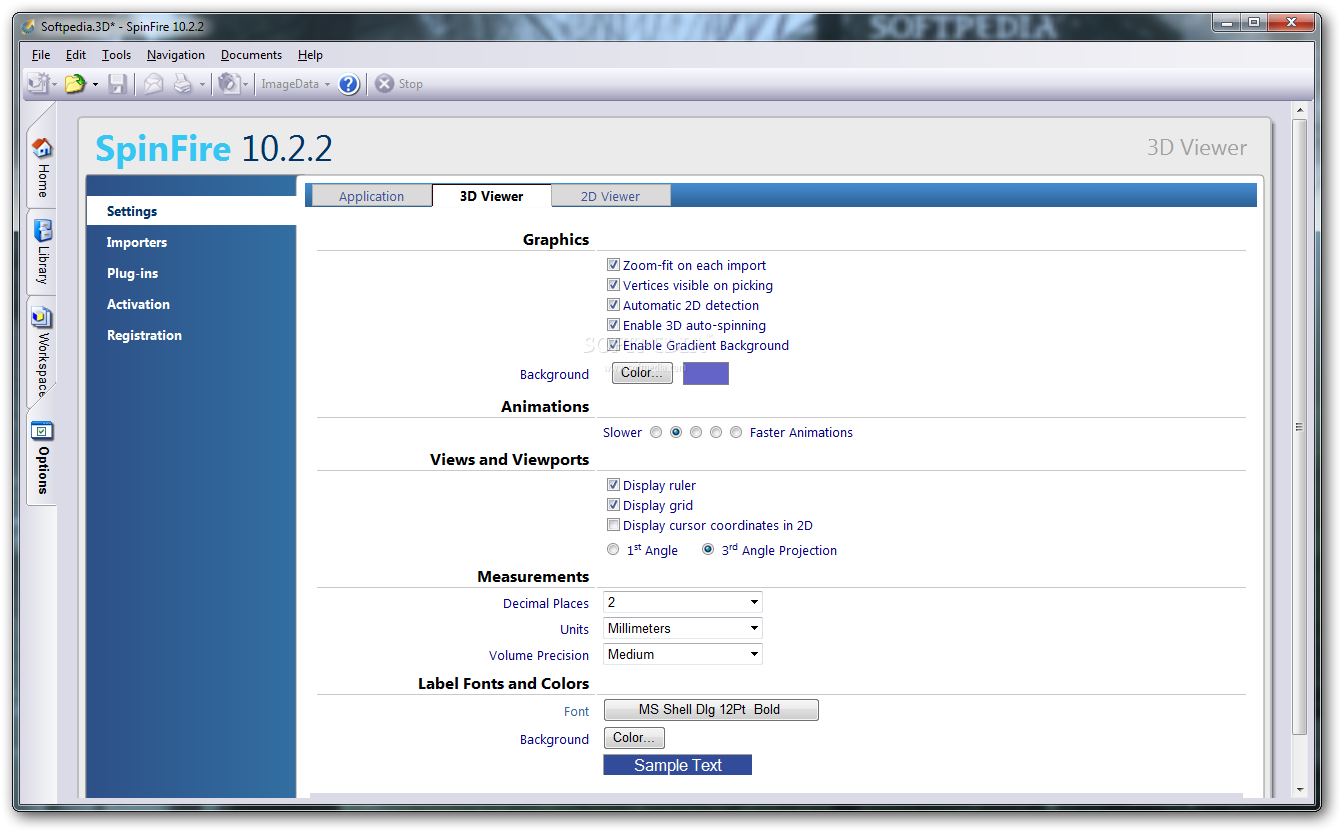Image resolution: width=1342 pixels, height=832 pixels.
Task: Expand the Print dropdown arrow
Action: click(202, 85)
